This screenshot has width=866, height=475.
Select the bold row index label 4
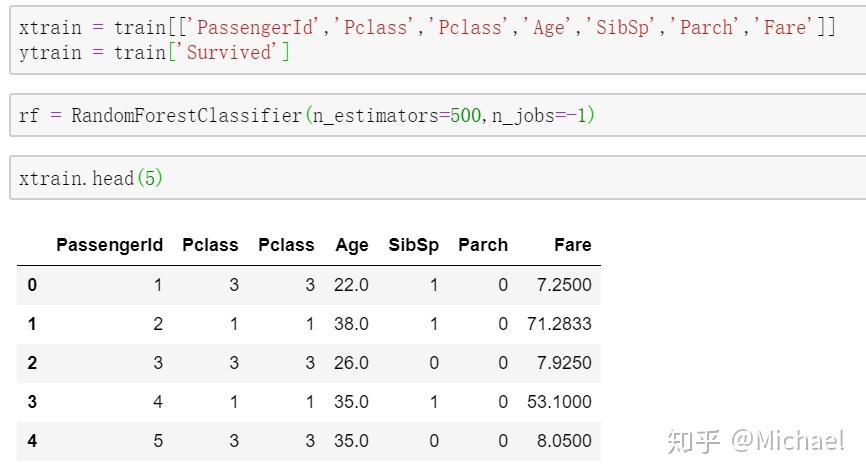point(32,441)
